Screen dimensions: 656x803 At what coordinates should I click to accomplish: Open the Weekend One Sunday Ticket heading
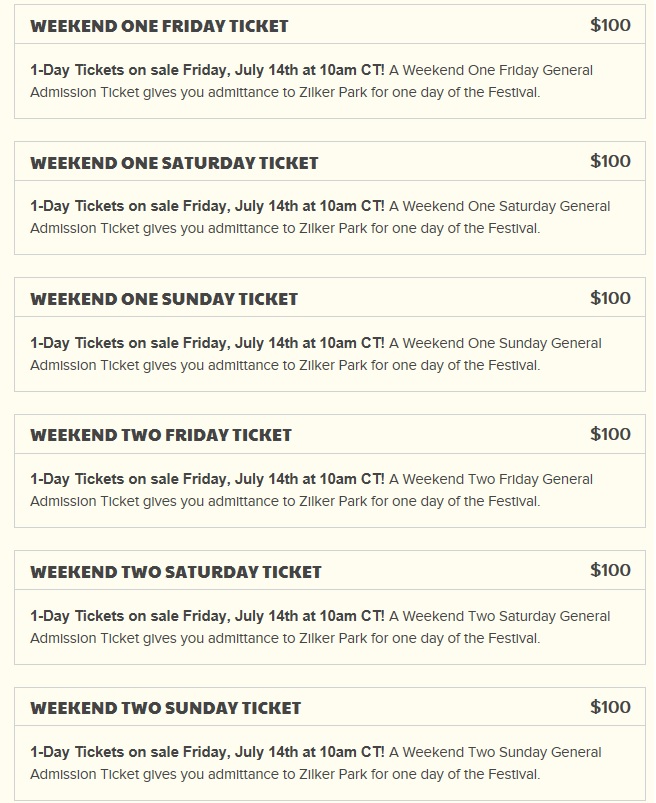164,299
